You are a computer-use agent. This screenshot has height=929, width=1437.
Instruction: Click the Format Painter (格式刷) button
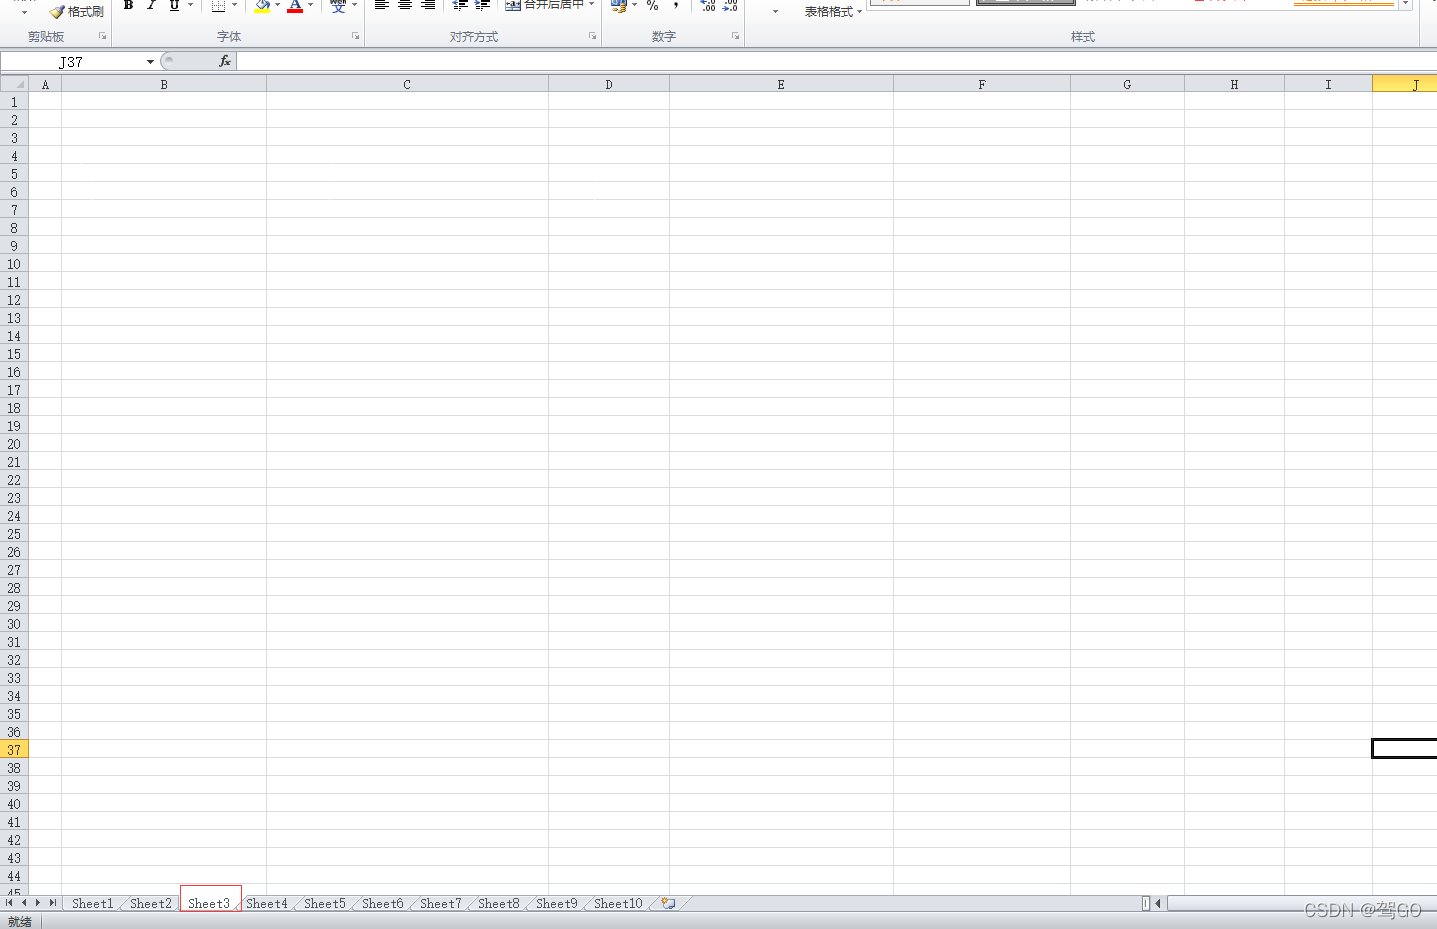click(77, 11)
